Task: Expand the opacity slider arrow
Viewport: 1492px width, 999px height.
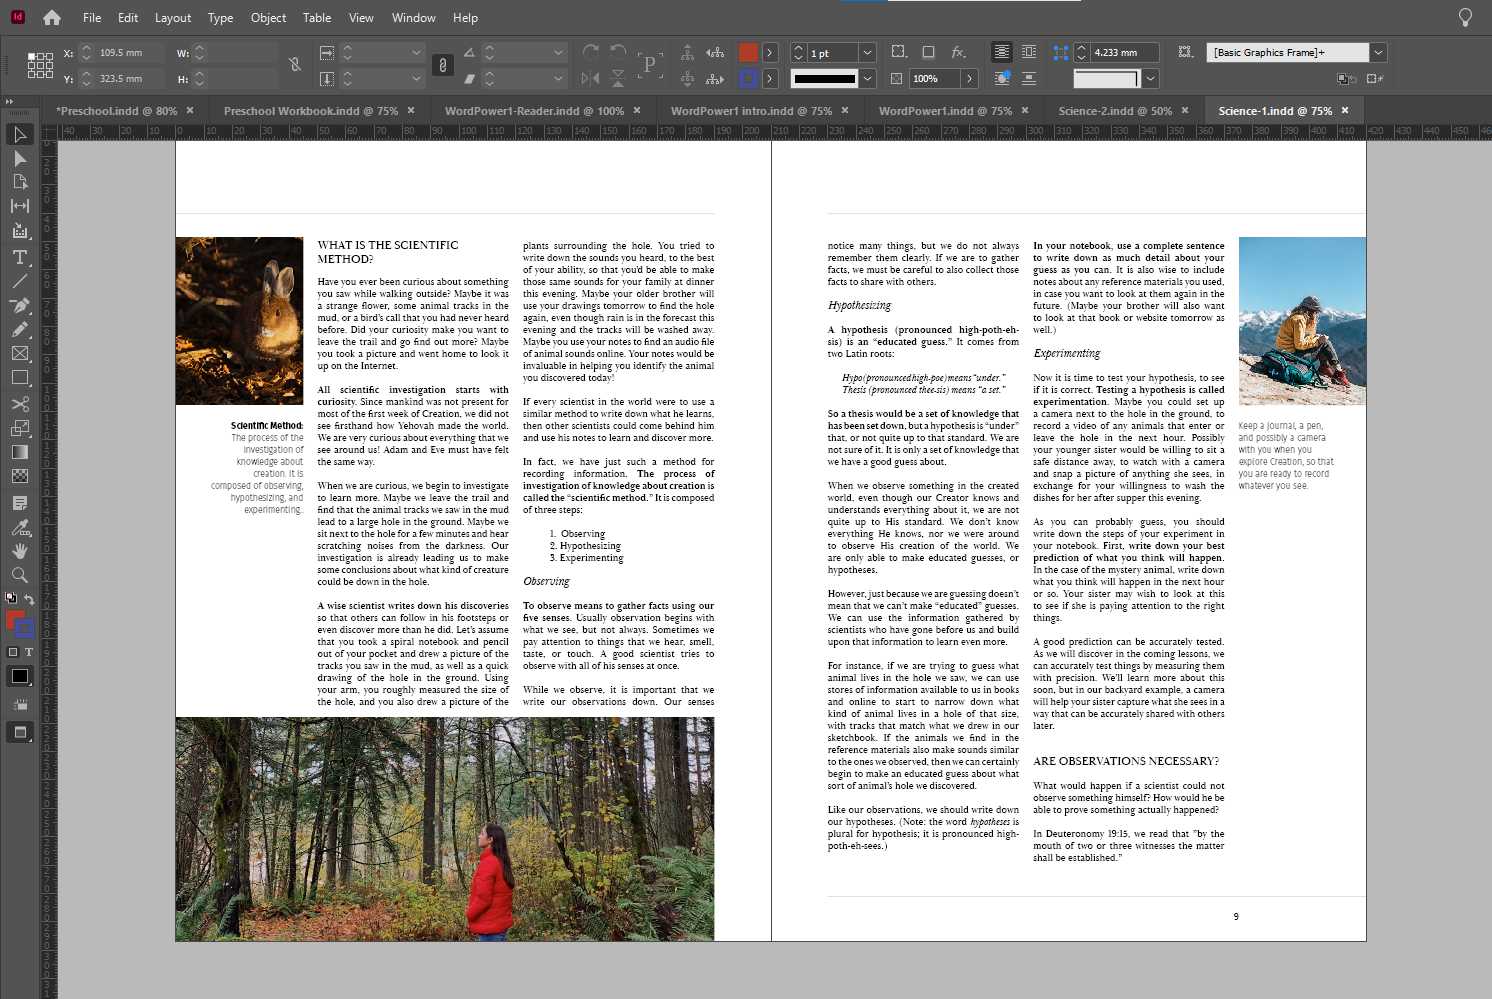Action: [x=969, y=78]
